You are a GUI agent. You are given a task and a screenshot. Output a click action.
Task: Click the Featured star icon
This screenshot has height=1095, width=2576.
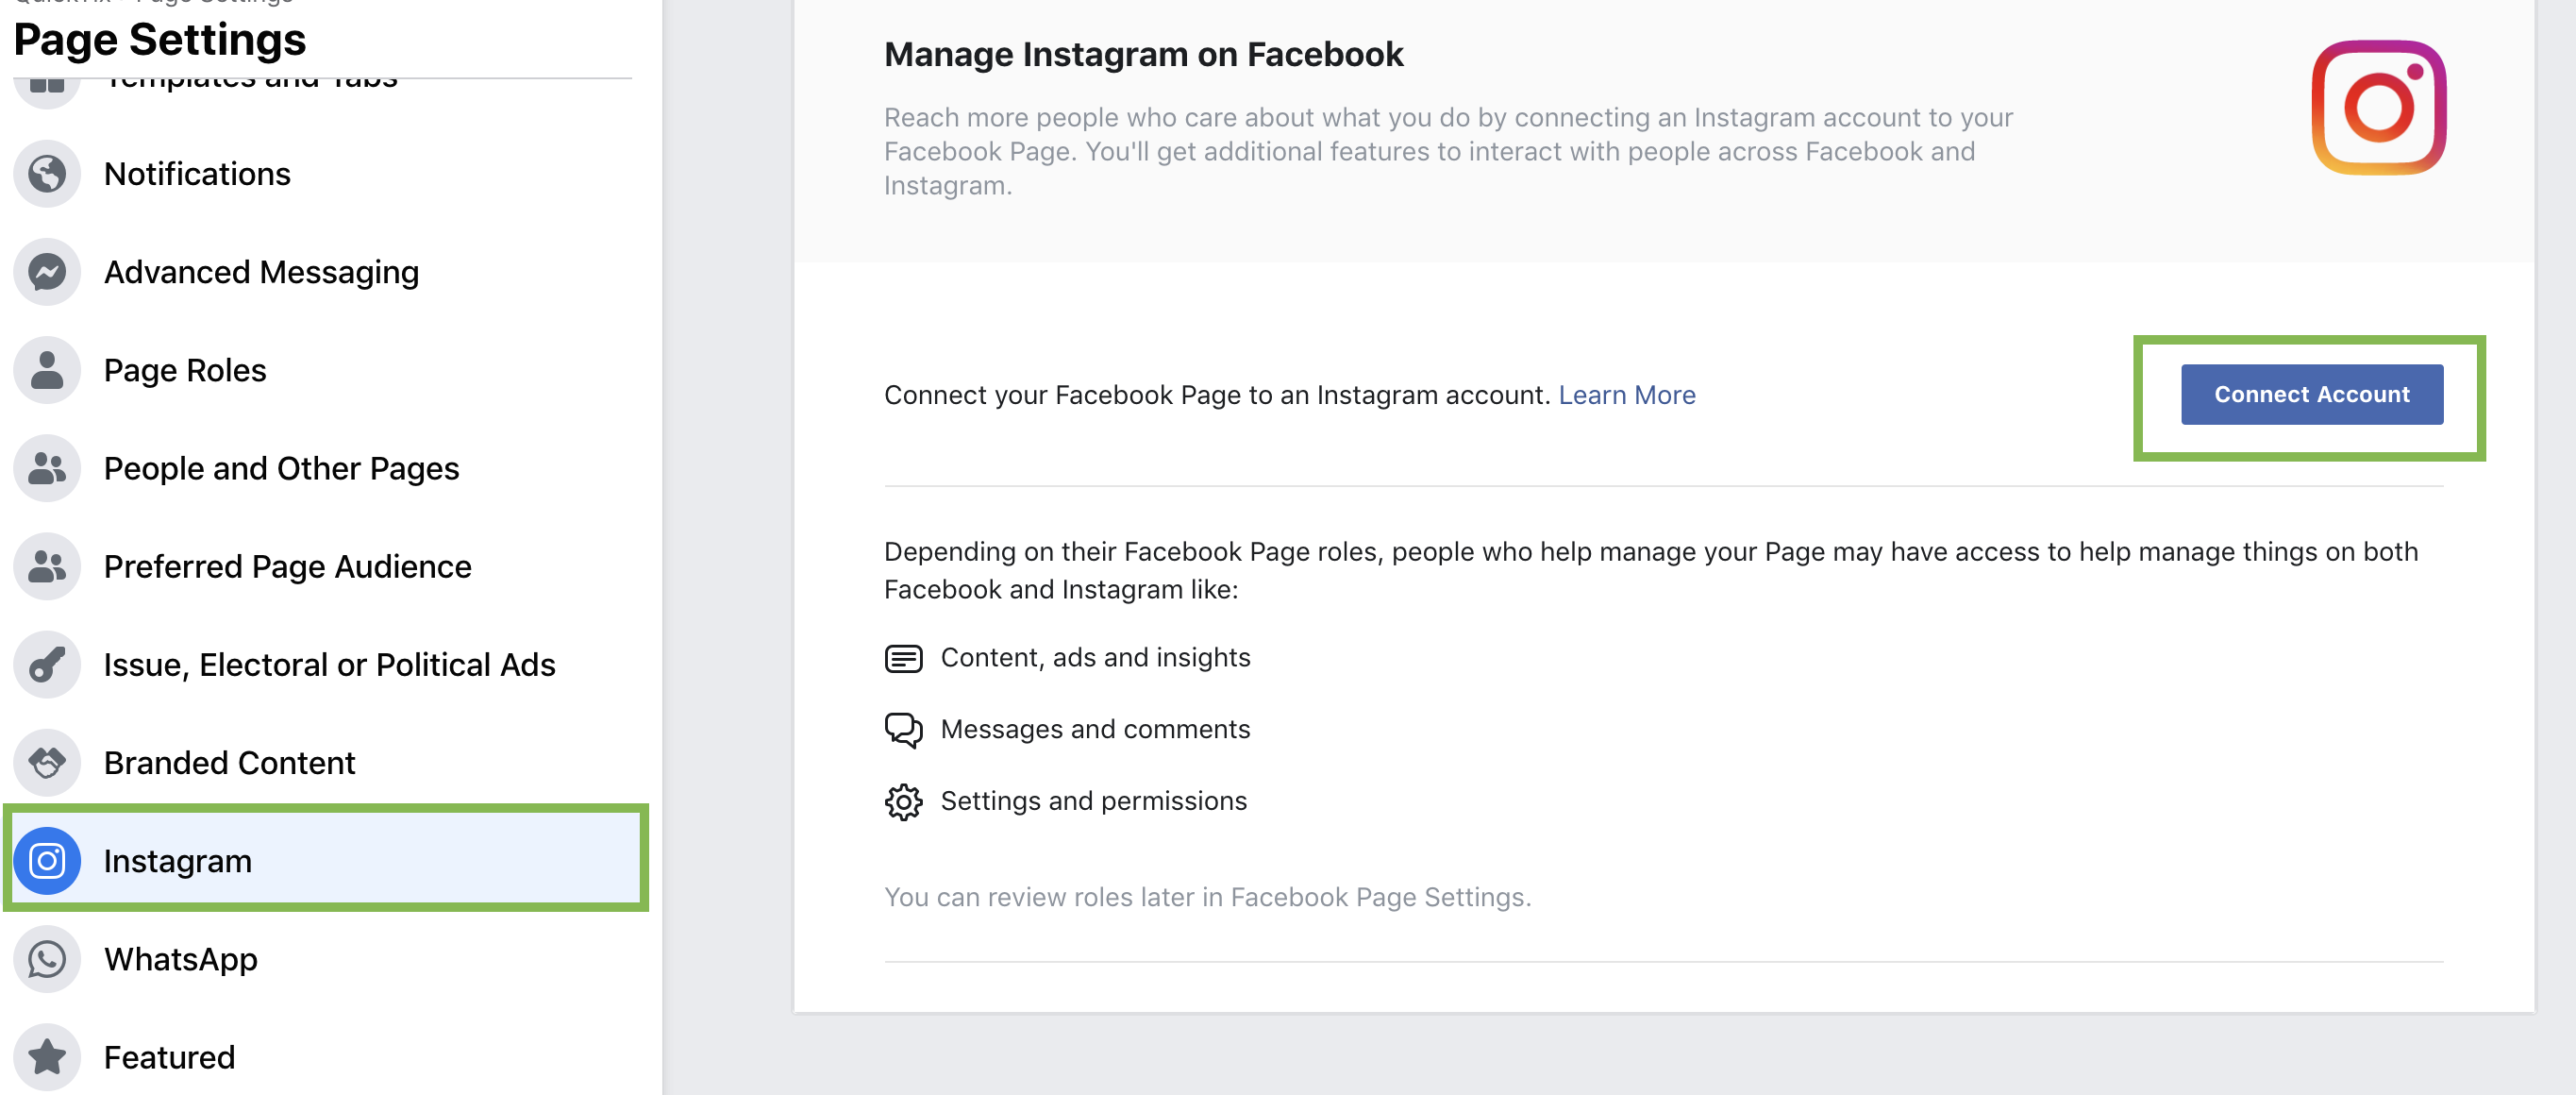[47, 1056]
